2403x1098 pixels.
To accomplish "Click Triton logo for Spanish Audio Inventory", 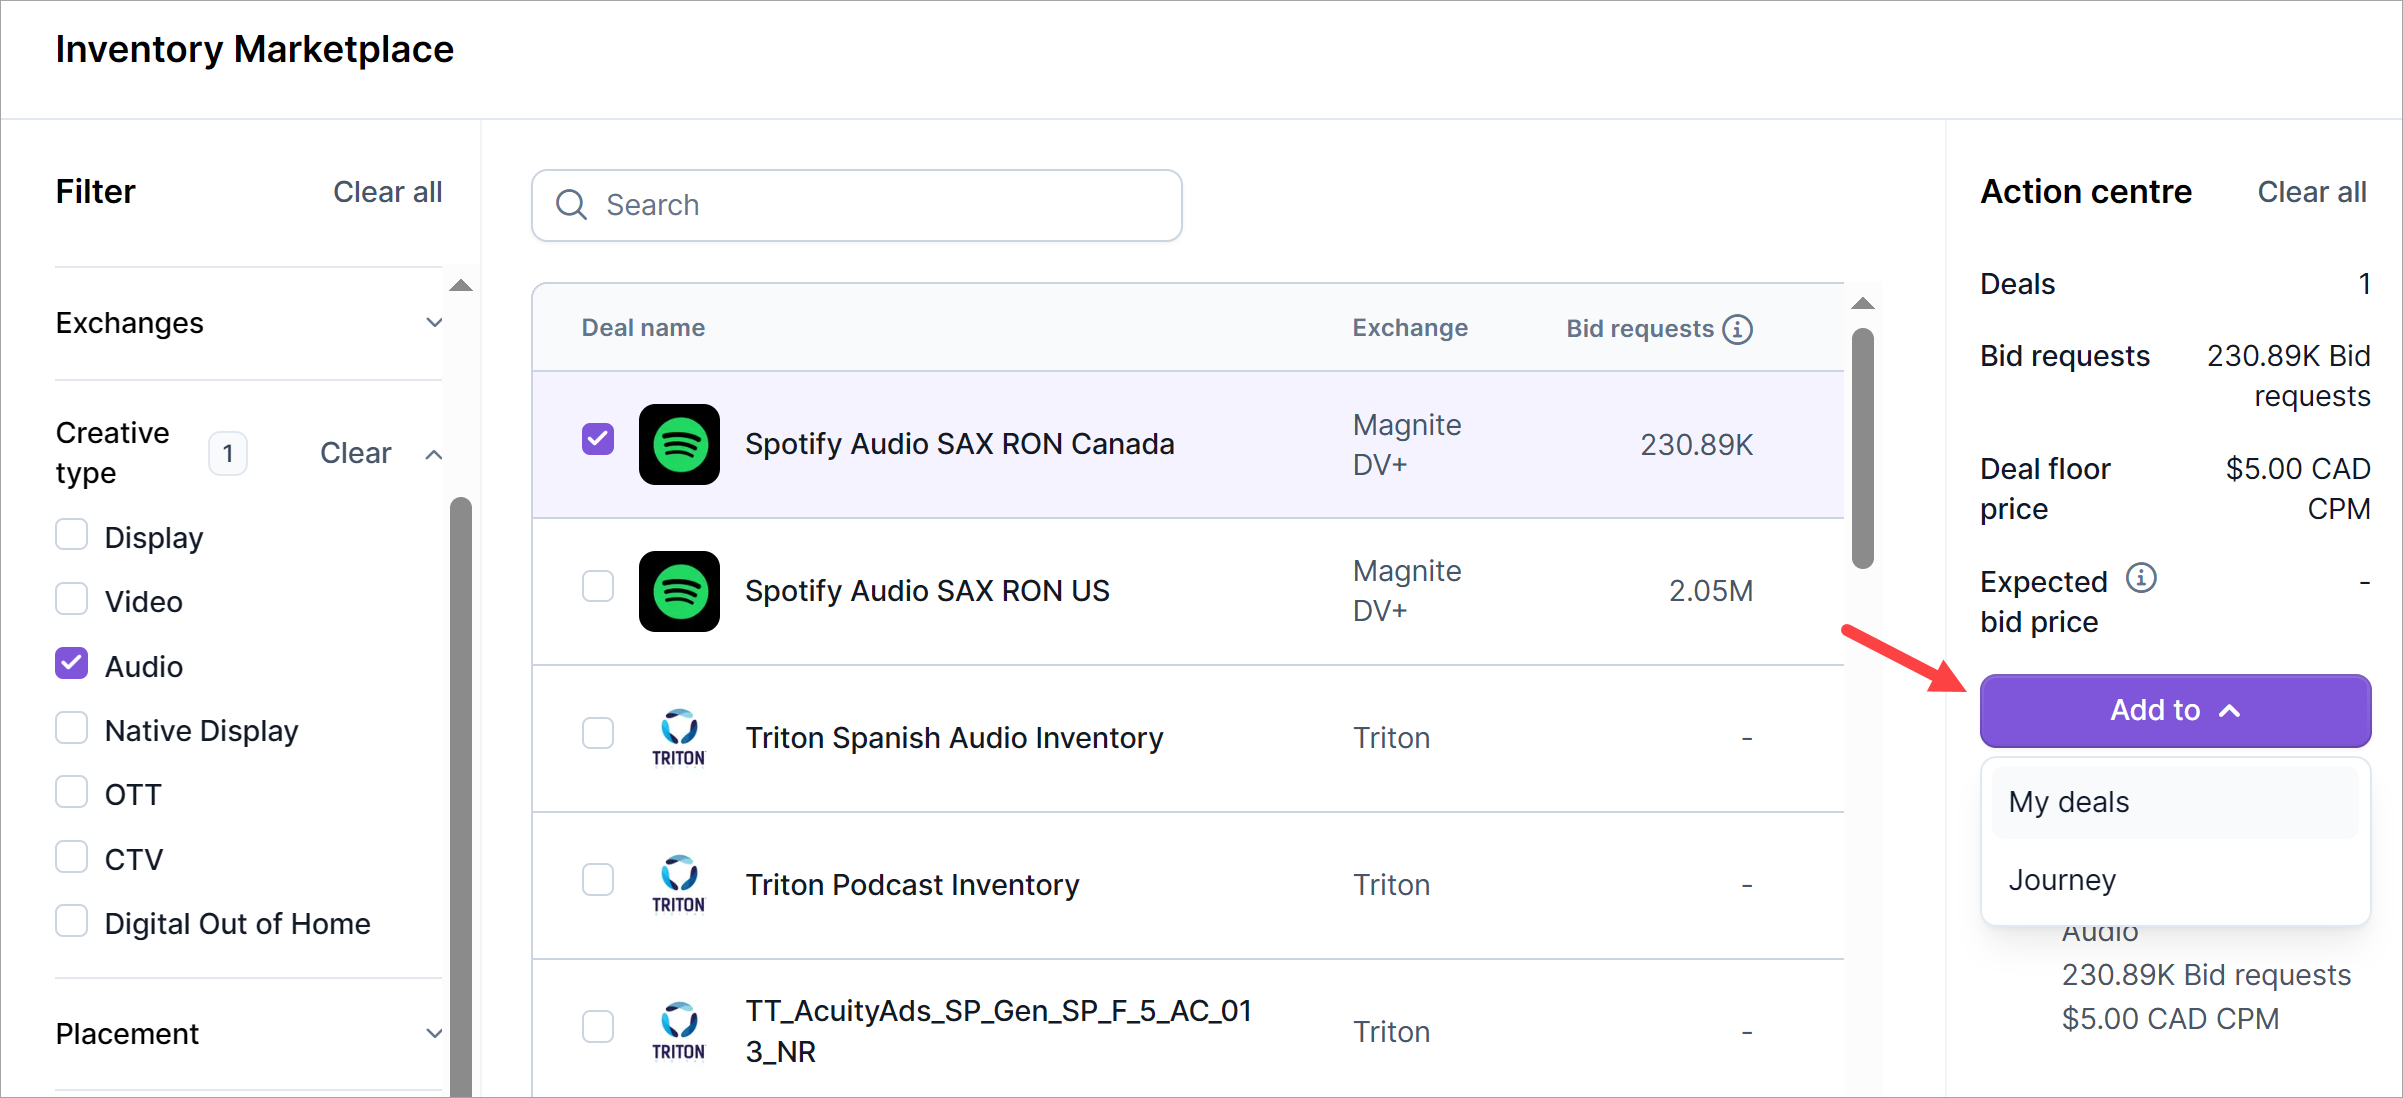I will pyautogui.click(x=679, y=738).
